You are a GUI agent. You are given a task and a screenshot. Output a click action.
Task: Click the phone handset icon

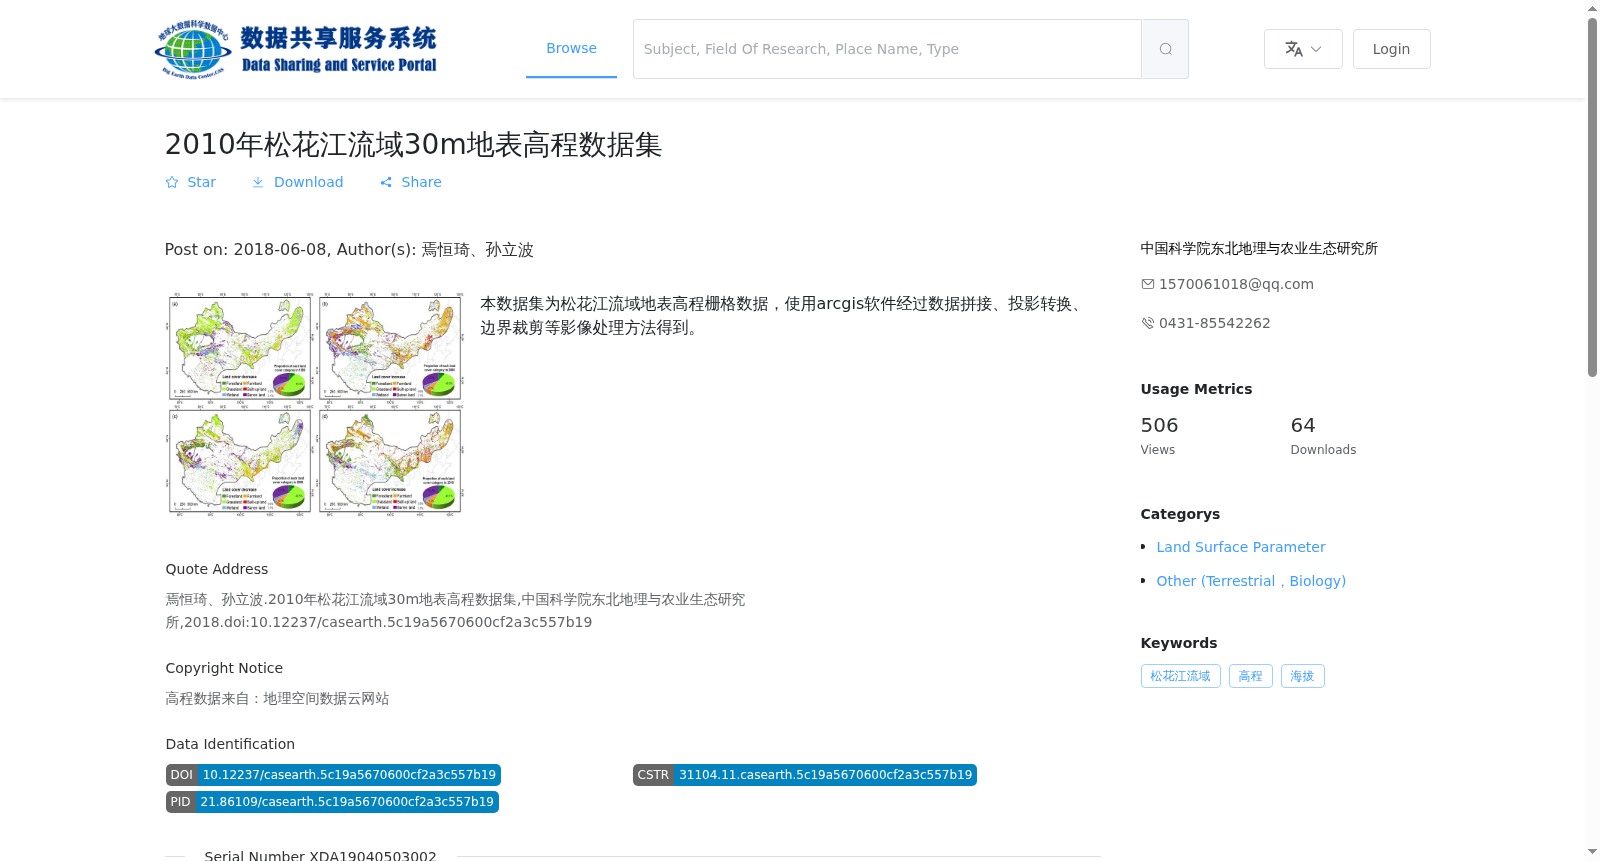pos(1148,323)
